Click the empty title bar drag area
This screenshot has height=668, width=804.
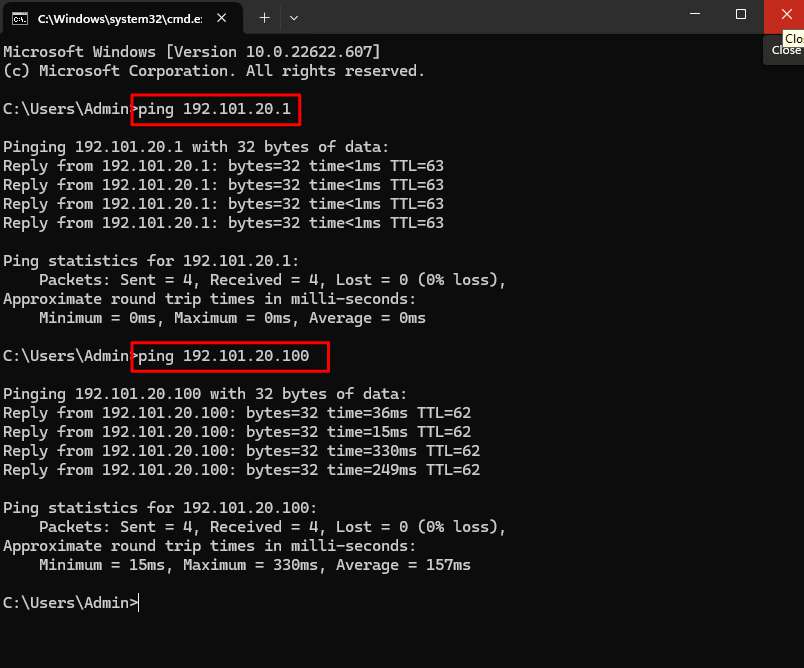(480, 18)
